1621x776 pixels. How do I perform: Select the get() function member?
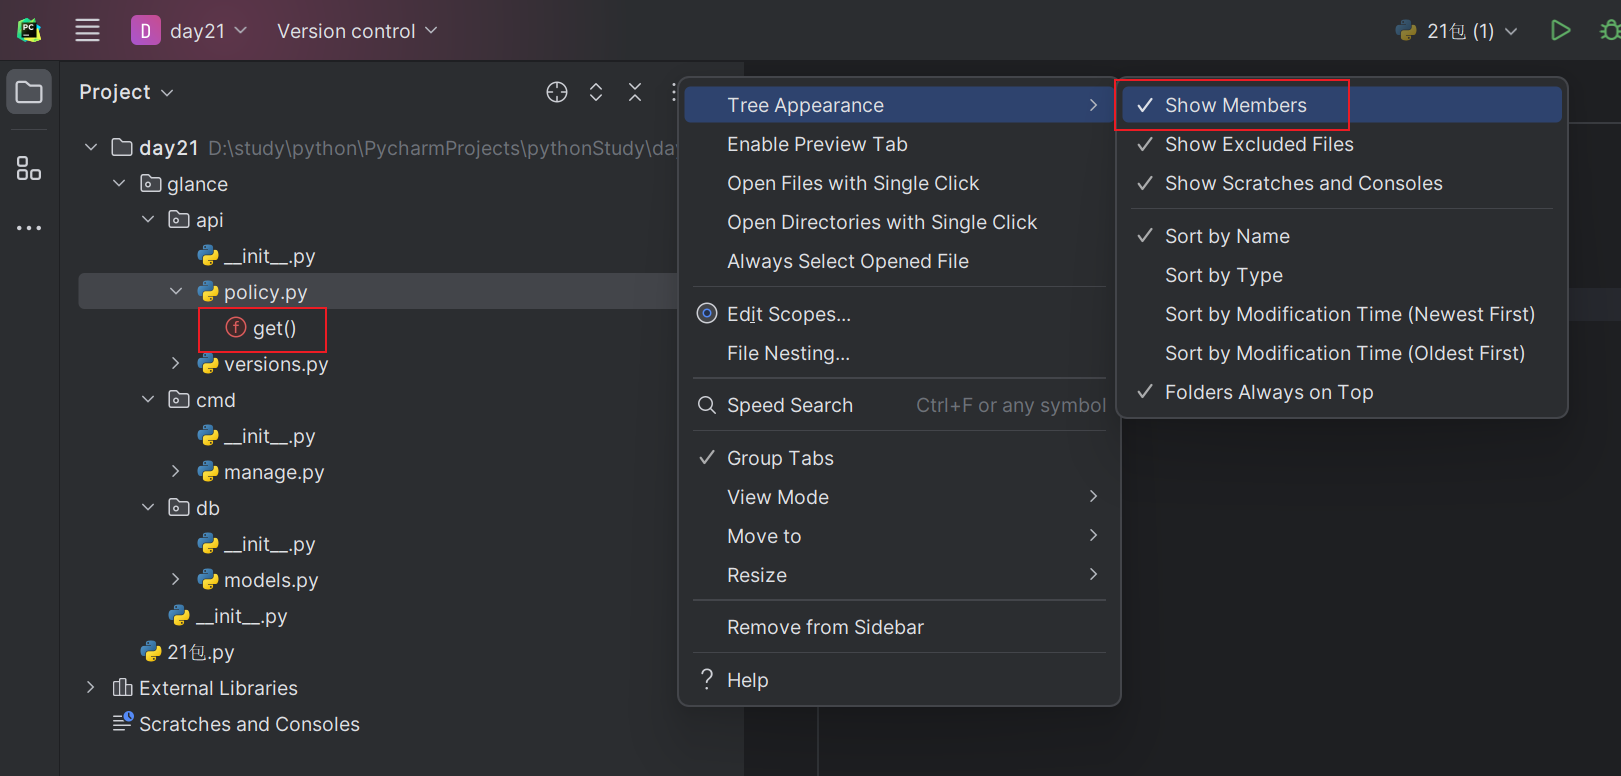[x=274, y=328]
